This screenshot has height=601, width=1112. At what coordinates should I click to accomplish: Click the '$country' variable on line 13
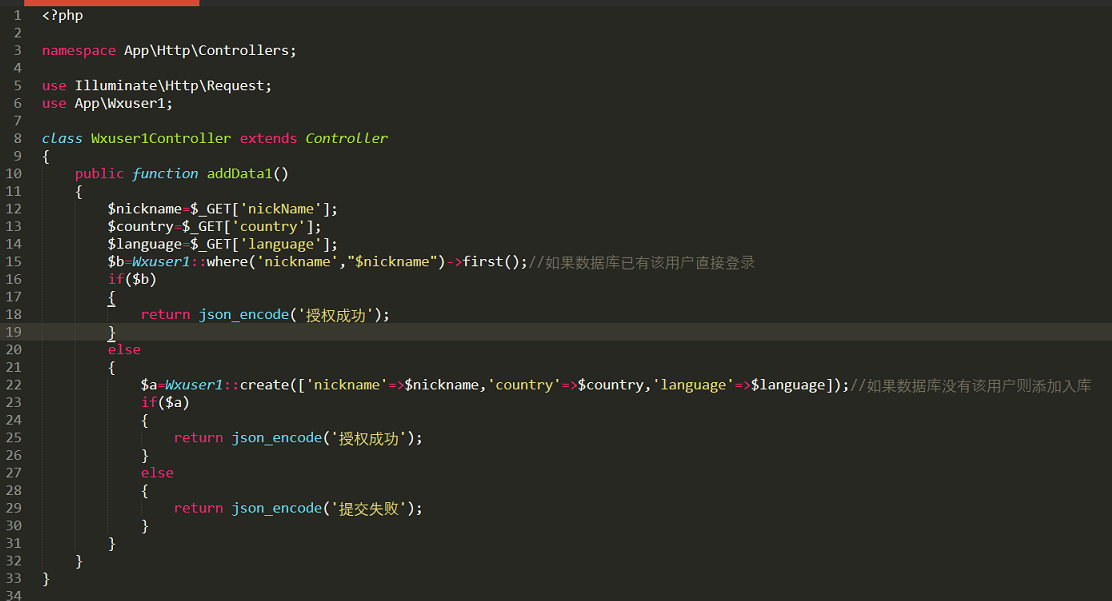tap(140, 226)
